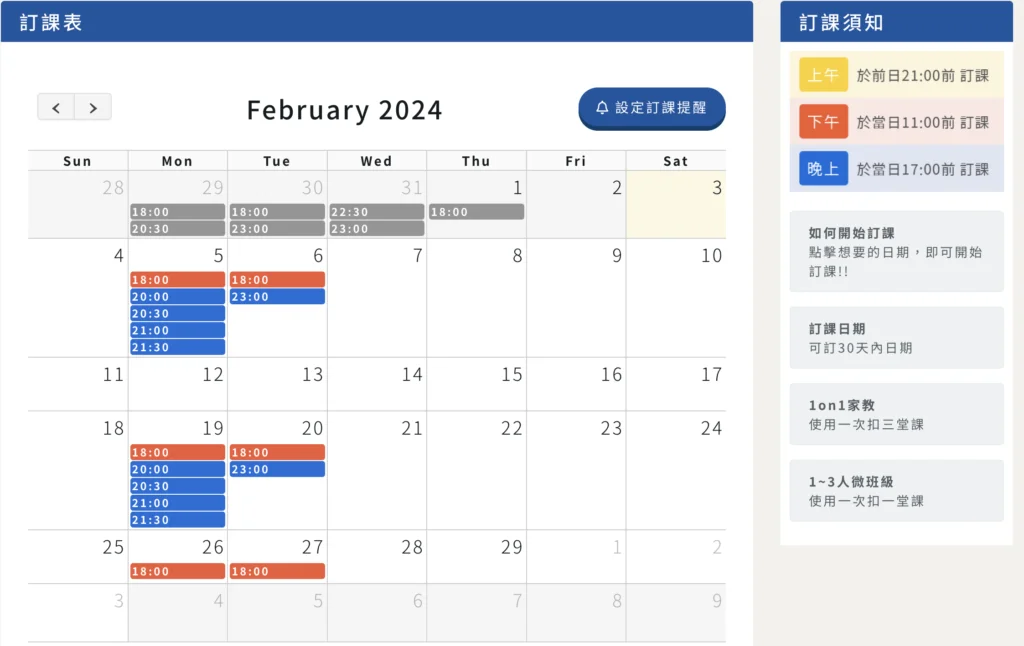Click the orange 下午 afternoon label
Screen dimensions: 1024x646
pyautogui.click(x=823, y=122)
